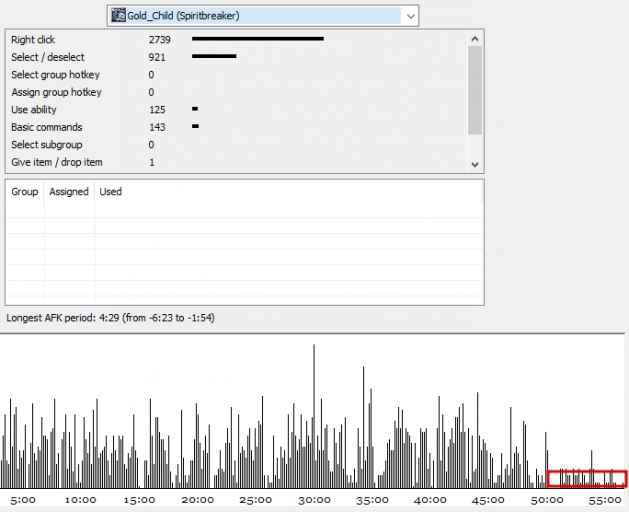Click the 10:00 mark on timeline
This screenshot has width=629, height=512.
[x=81, y=500]
